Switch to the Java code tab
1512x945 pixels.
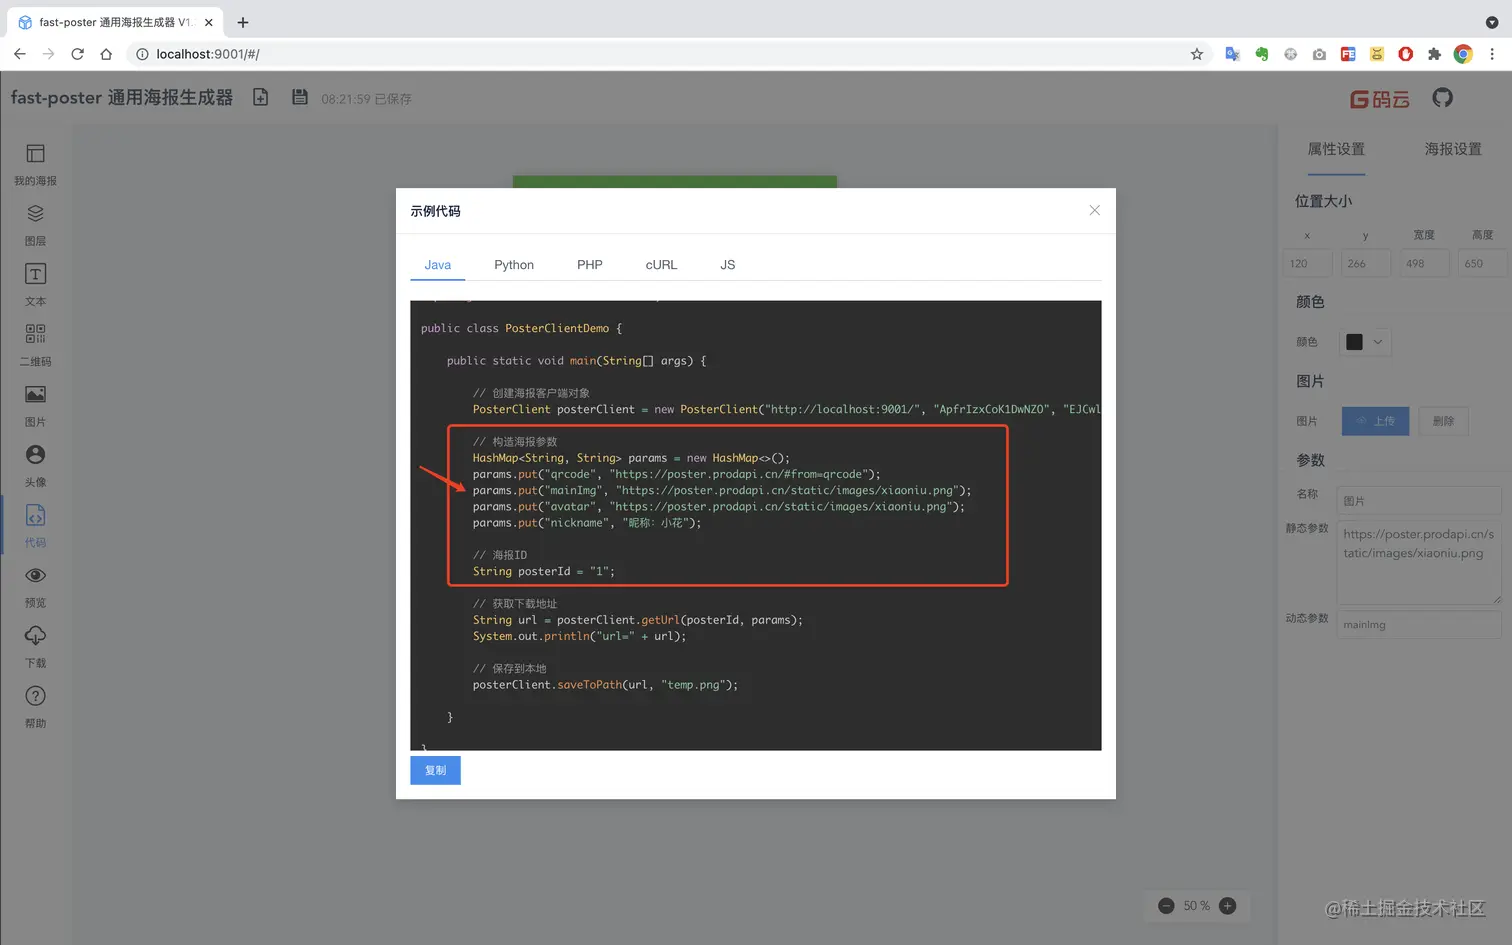[438, 265]
